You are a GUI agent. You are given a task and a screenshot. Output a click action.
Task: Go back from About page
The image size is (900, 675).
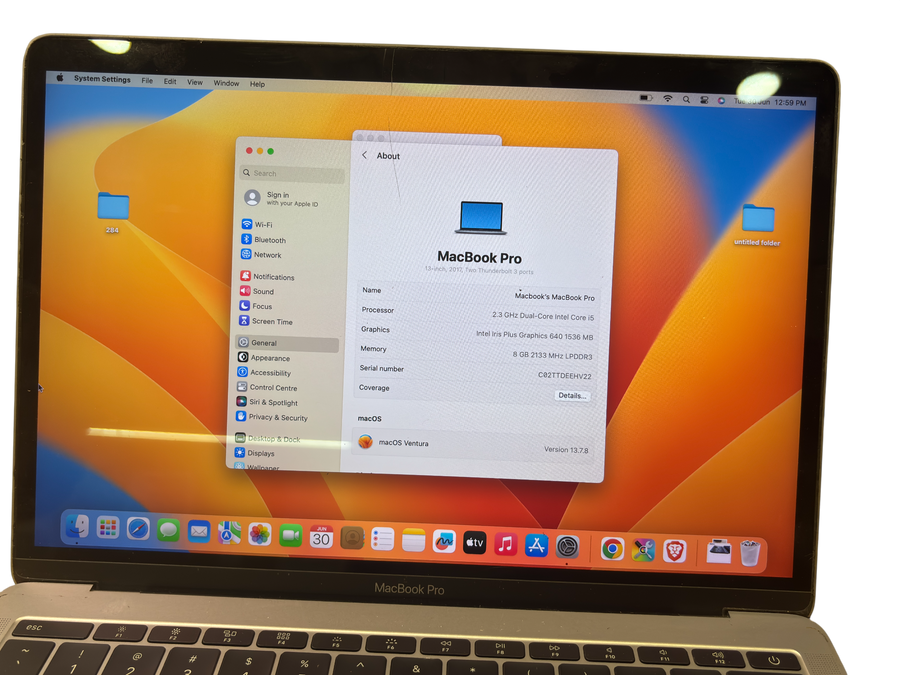coord(364,155)
